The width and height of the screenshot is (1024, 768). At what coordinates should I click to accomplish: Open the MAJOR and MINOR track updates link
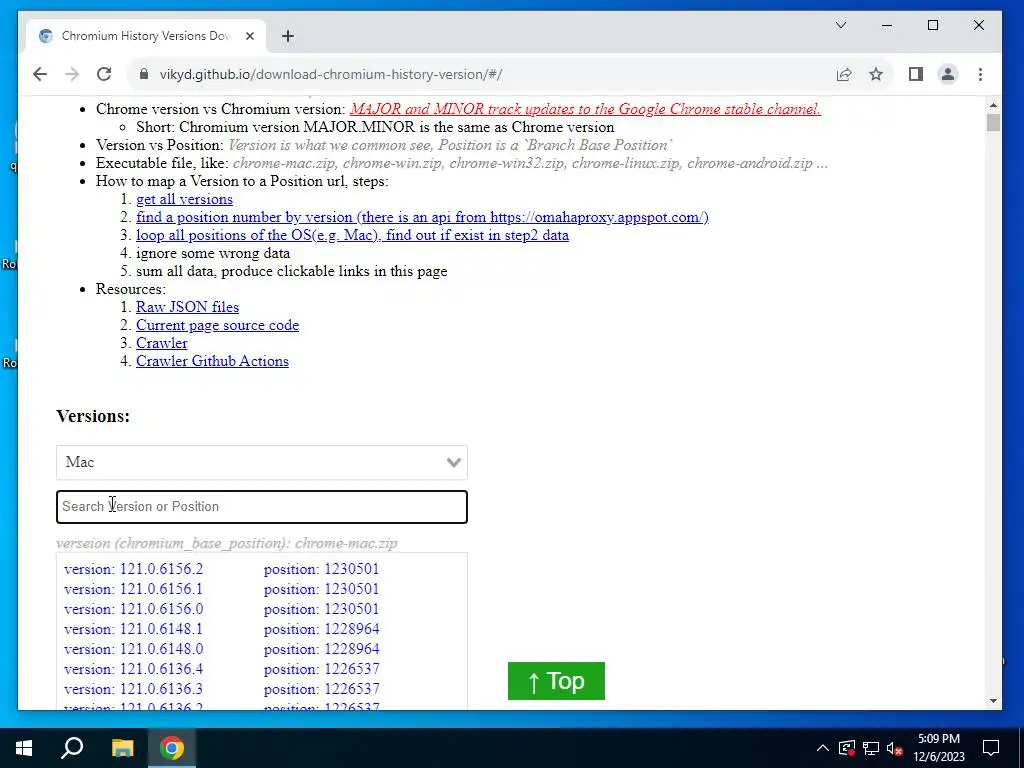[585, 109]
